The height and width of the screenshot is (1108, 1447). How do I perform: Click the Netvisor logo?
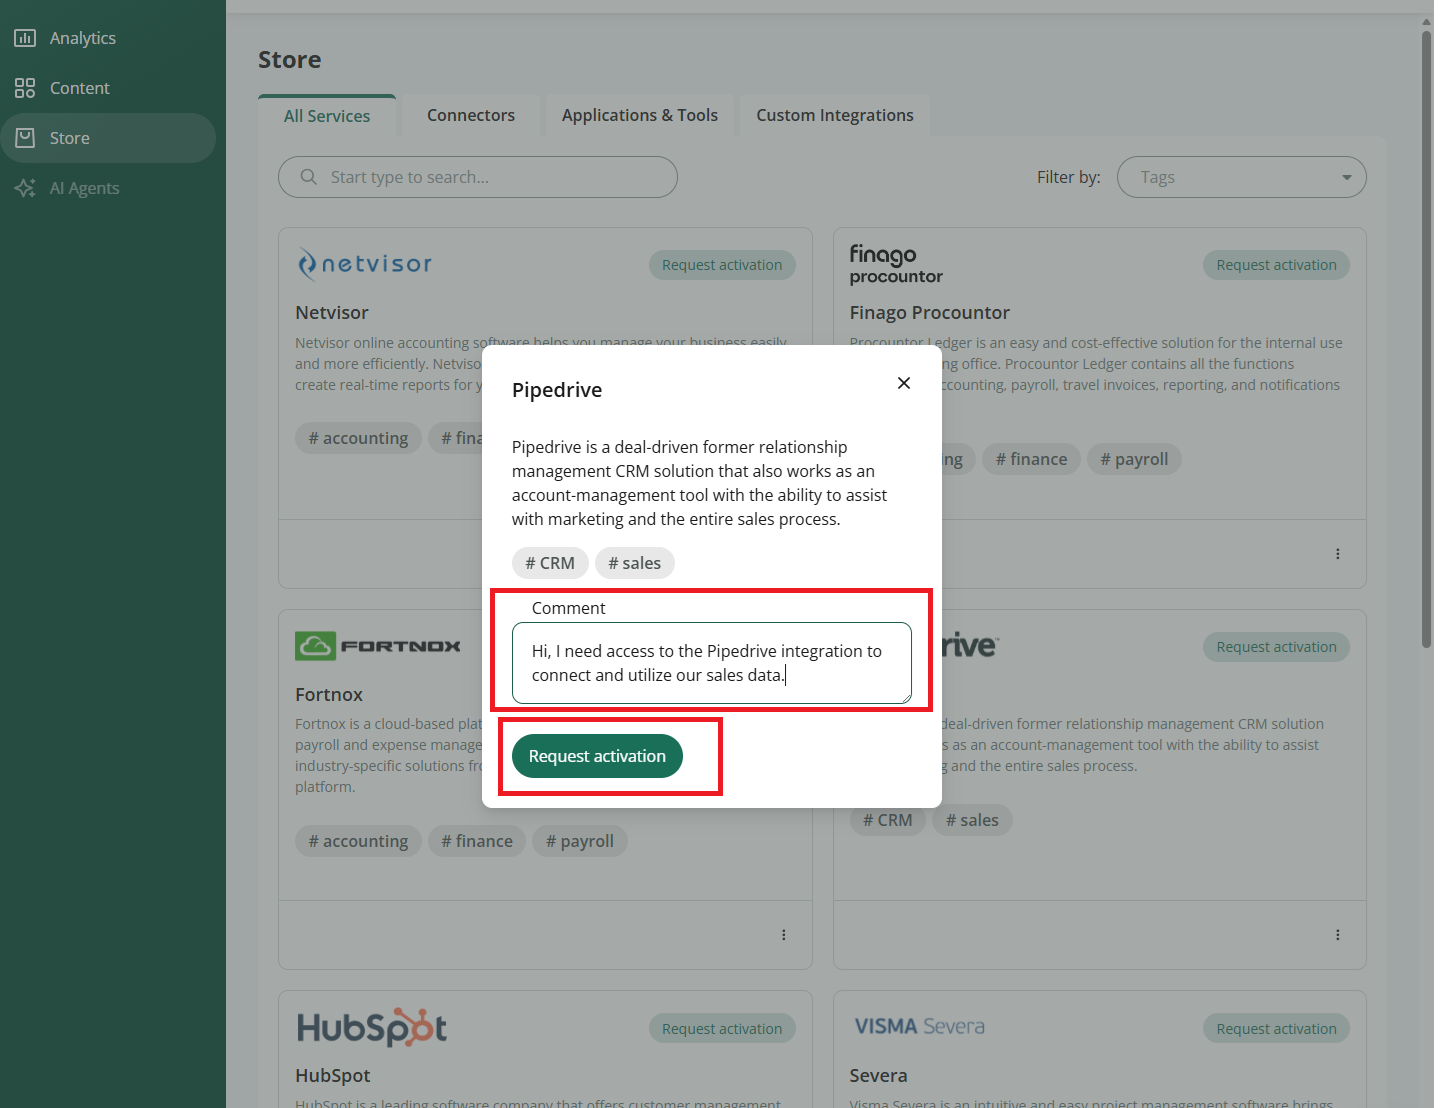click(365, 264)
